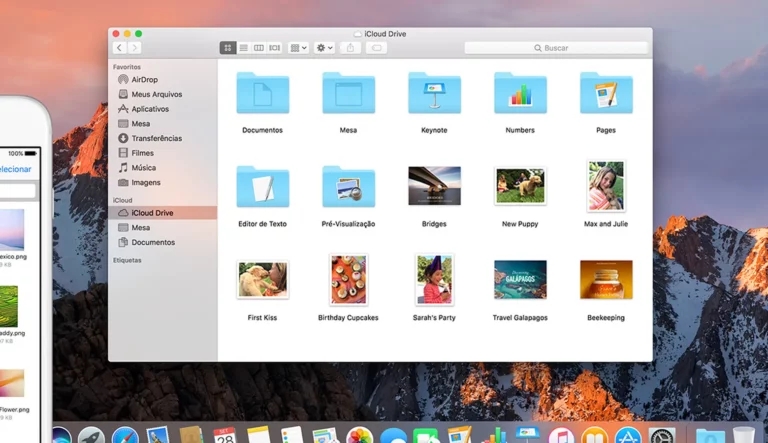
Task: Select the Pré-Visualização folder
Action: coord(348,187)
